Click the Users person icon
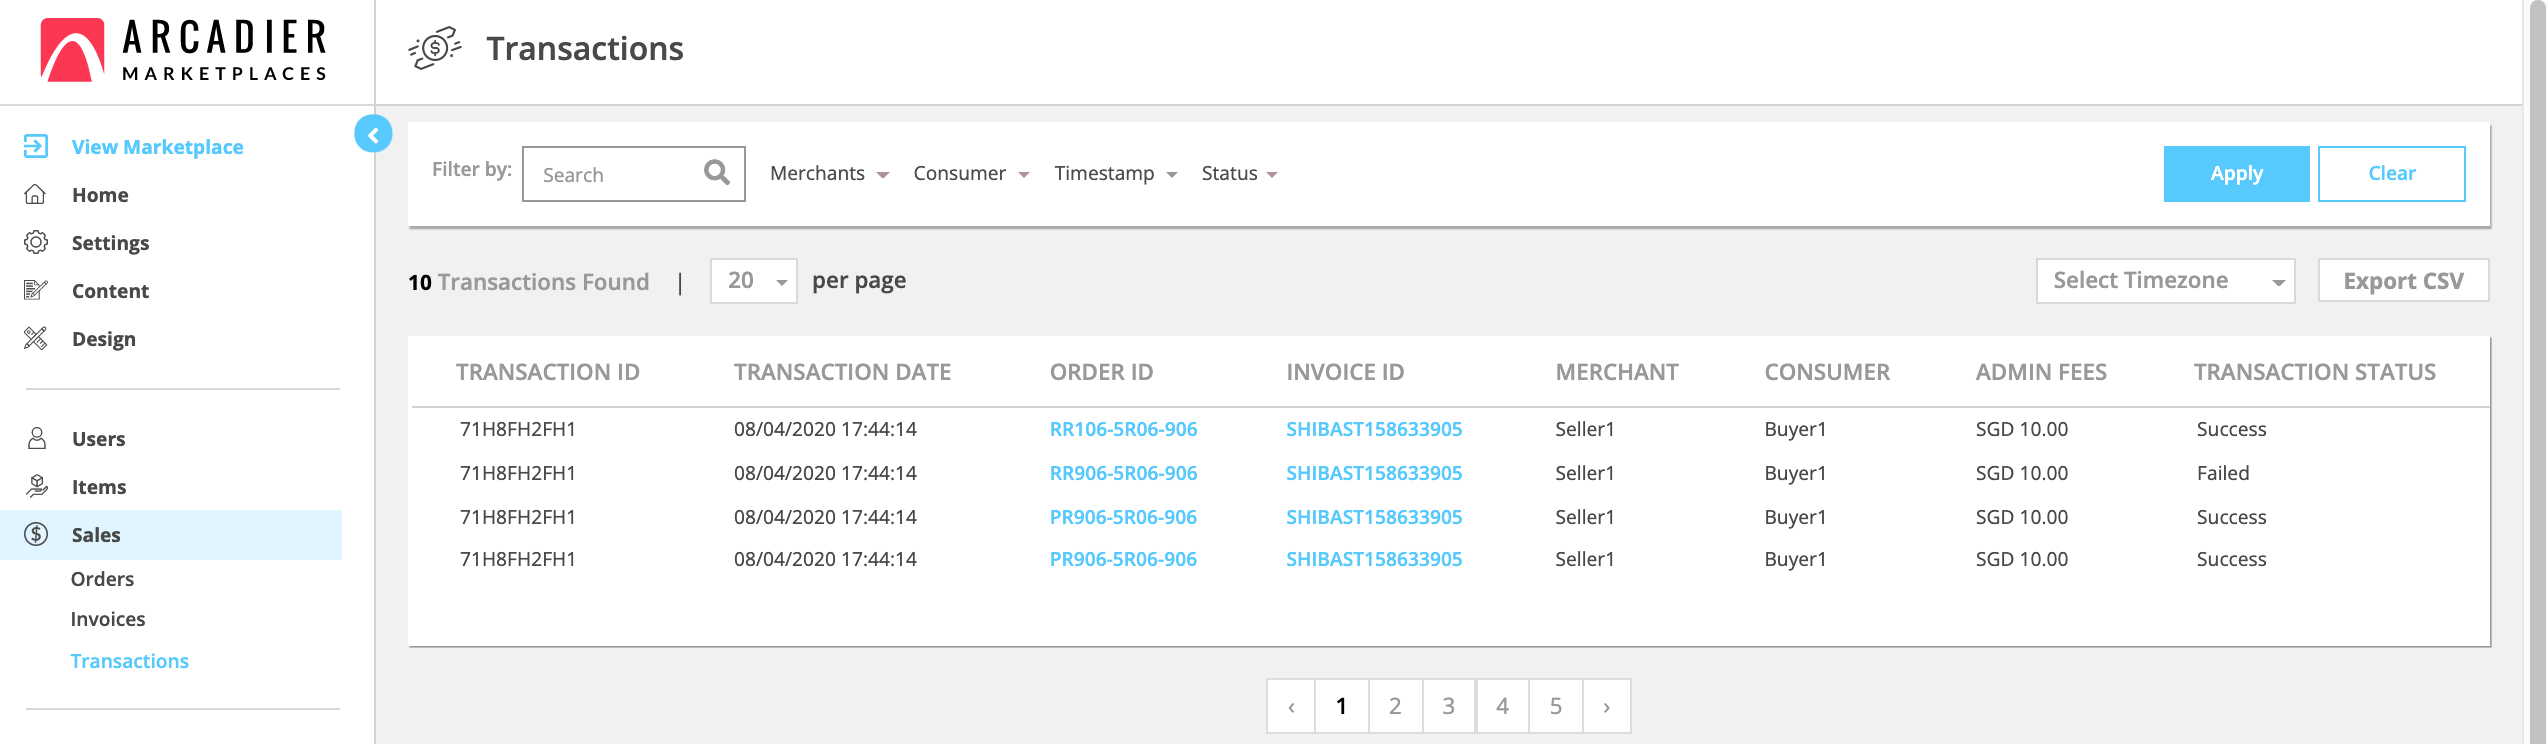This screenshot has width=2548, height=744. coord(36,439)
